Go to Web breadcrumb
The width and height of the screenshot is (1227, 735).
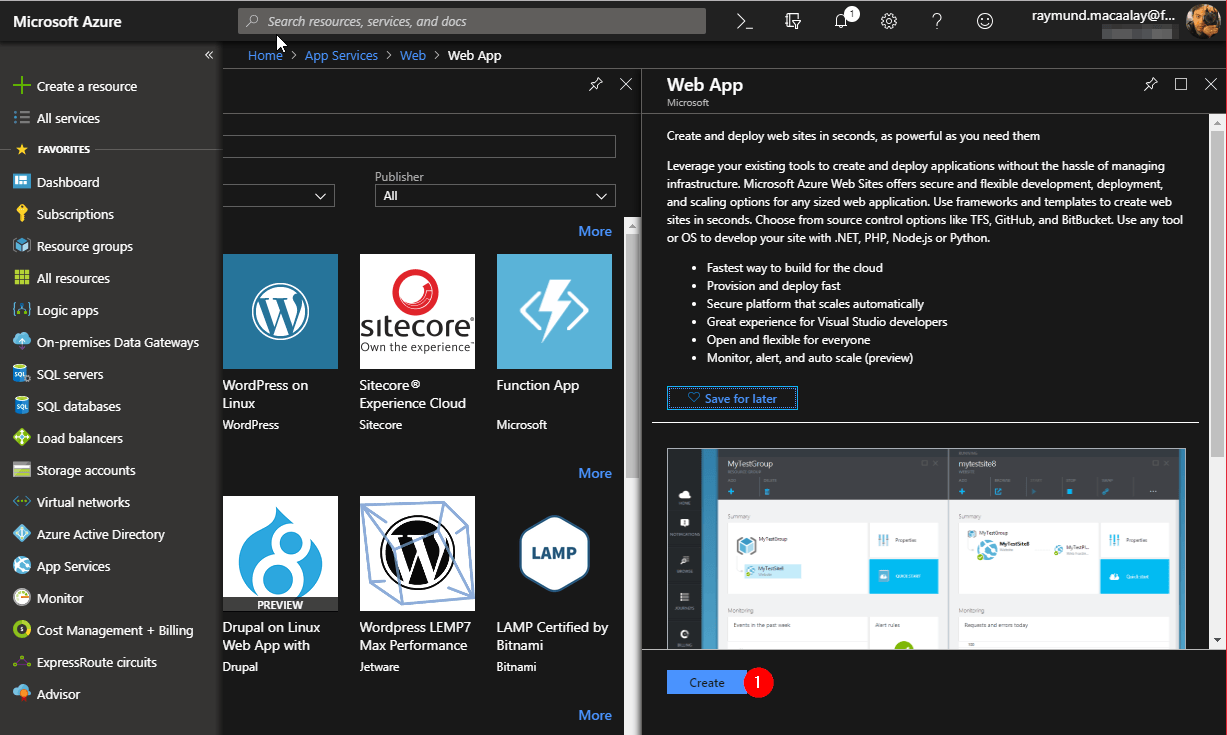click(413, 55)
